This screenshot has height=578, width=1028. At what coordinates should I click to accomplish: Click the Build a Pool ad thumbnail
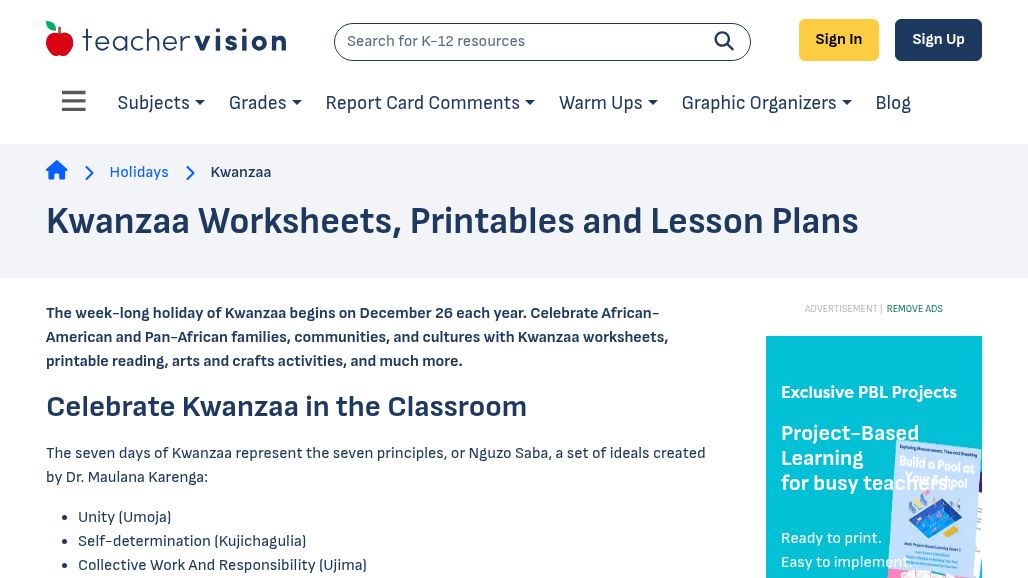click(934, 510)
